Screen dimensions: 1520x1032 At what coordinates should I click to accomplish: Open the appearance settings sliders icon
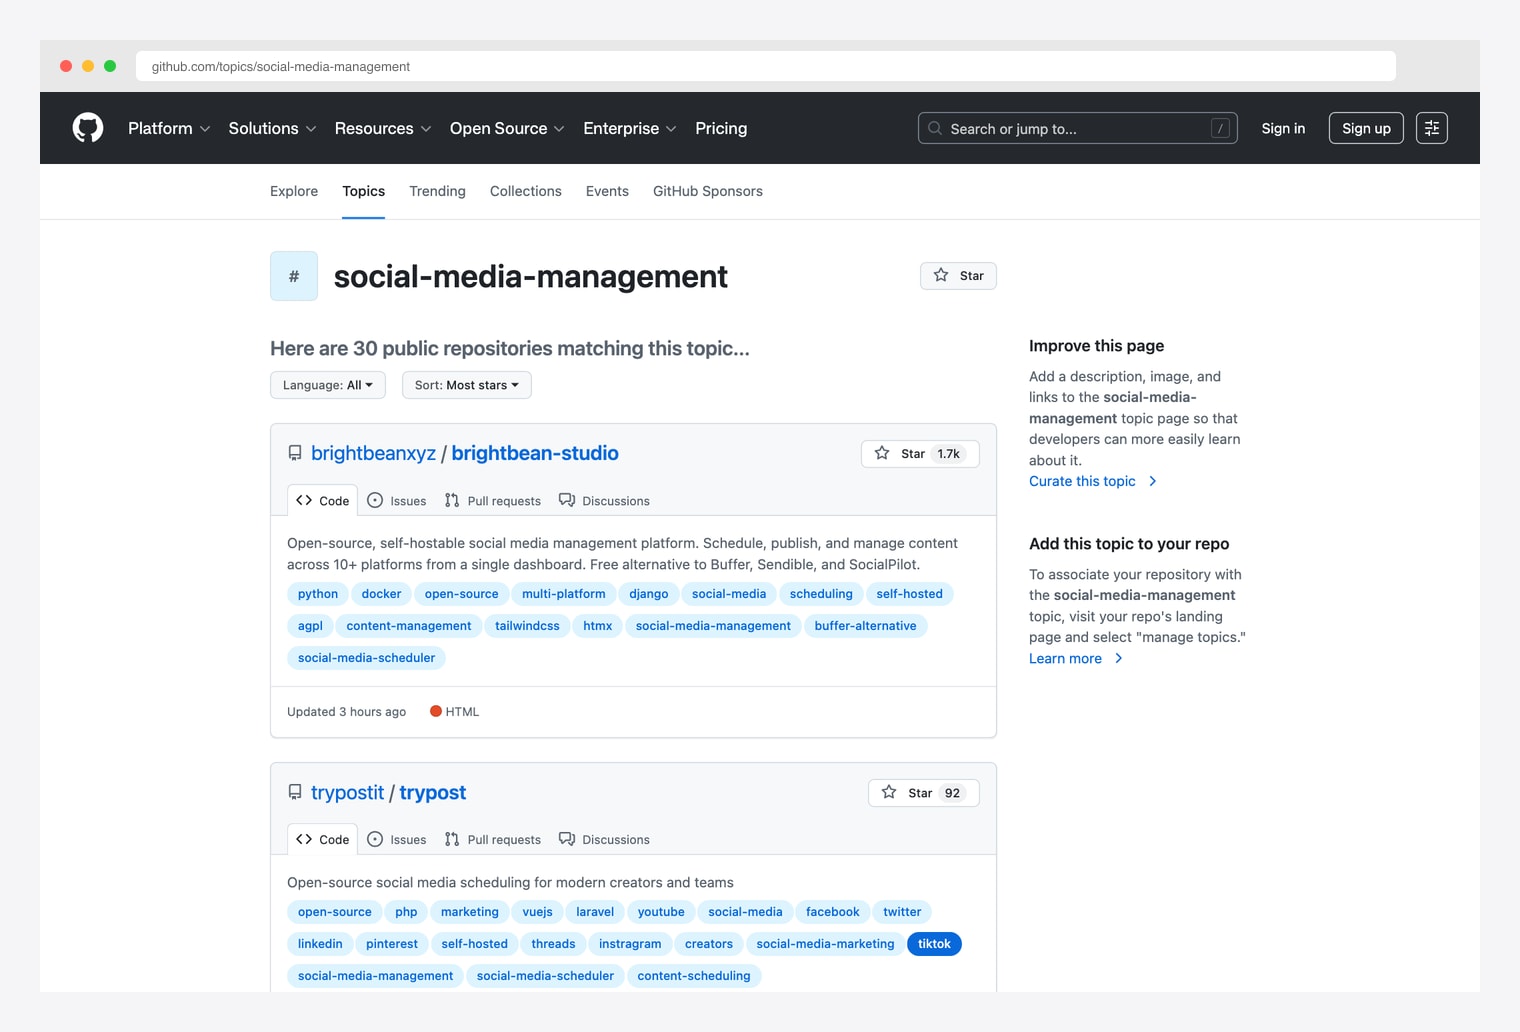(1432, 128)
